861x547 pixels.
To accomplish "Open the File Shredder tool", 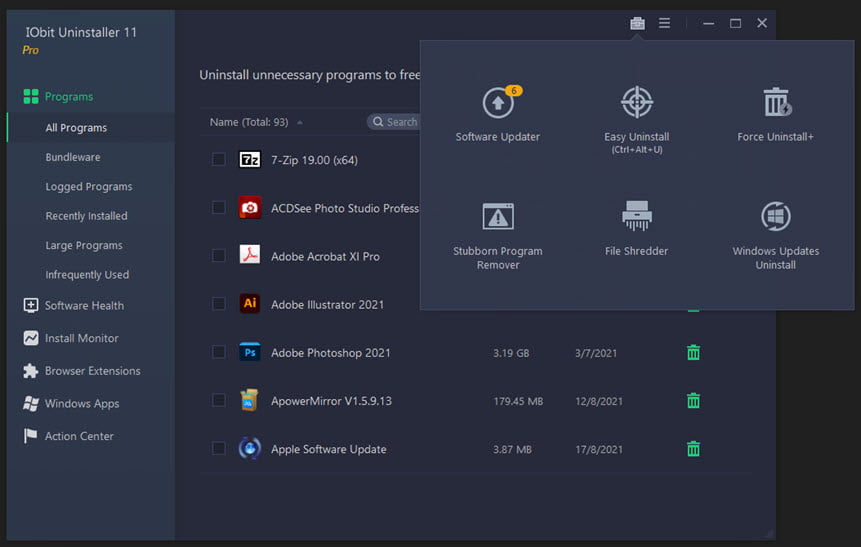I will [x=636, y=228].
